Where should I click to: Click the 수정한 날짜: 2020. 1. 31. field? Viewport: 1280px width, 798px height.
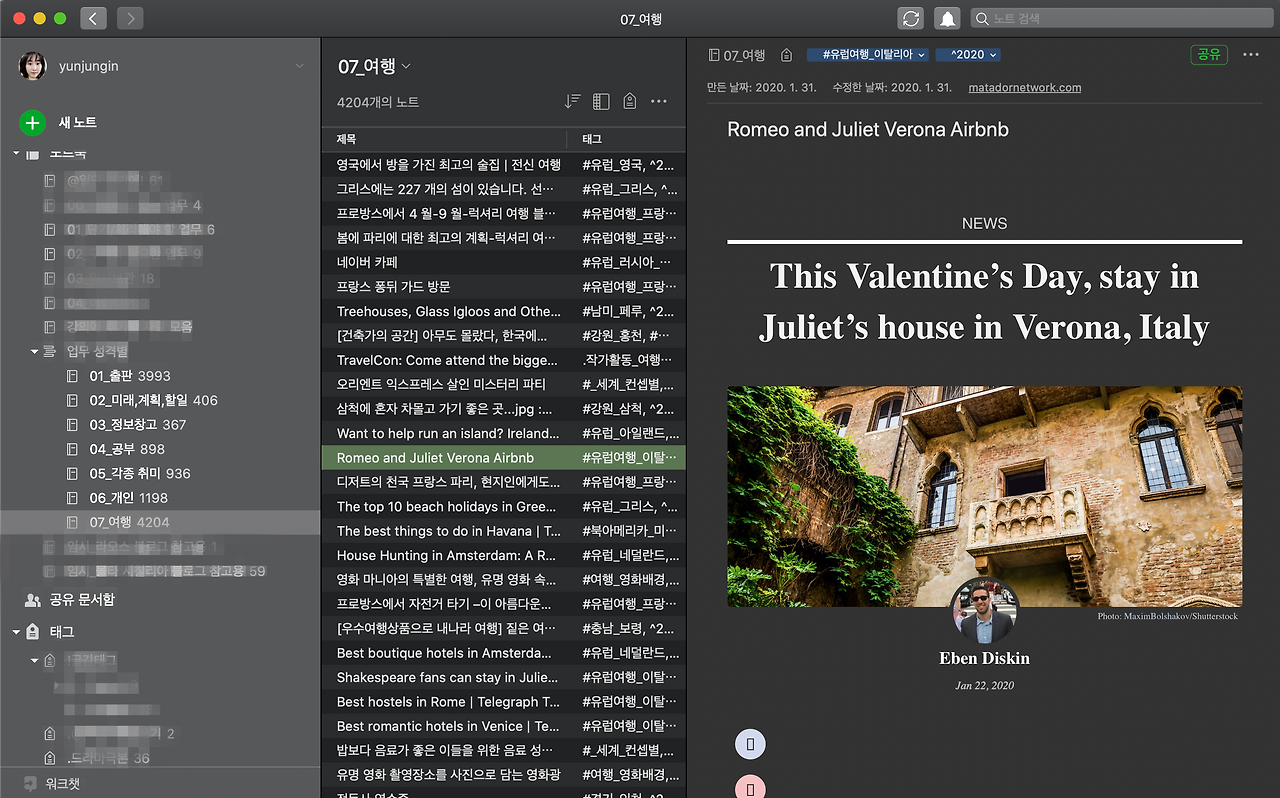point(892,87)
